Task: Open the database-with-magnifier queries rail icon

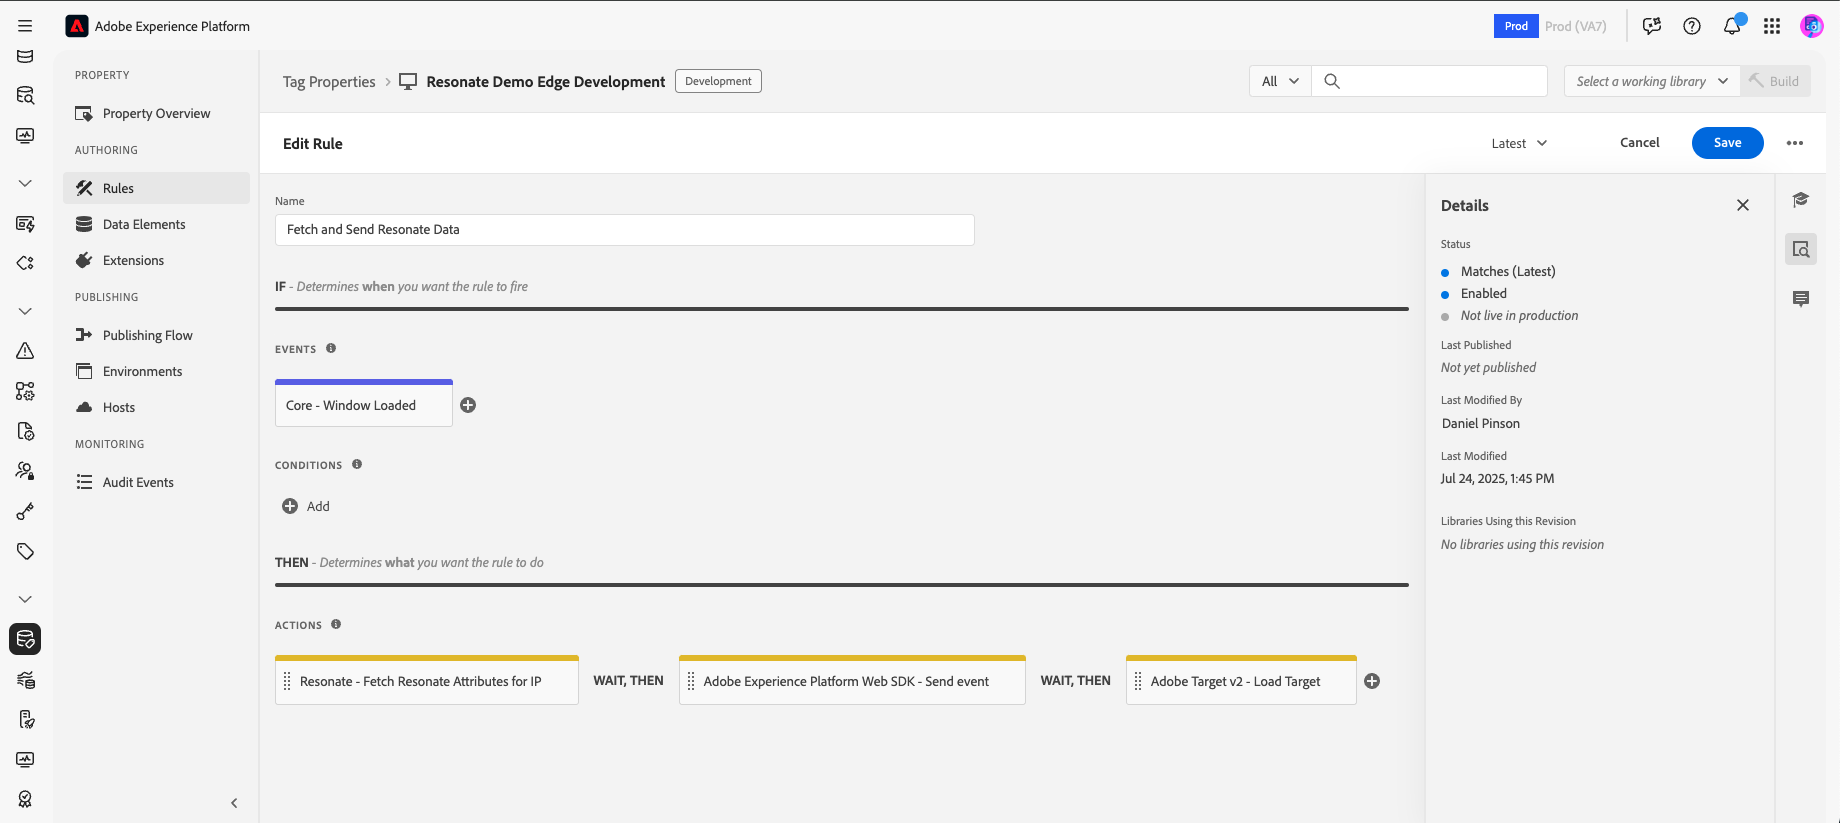Action: click(25, 95)
